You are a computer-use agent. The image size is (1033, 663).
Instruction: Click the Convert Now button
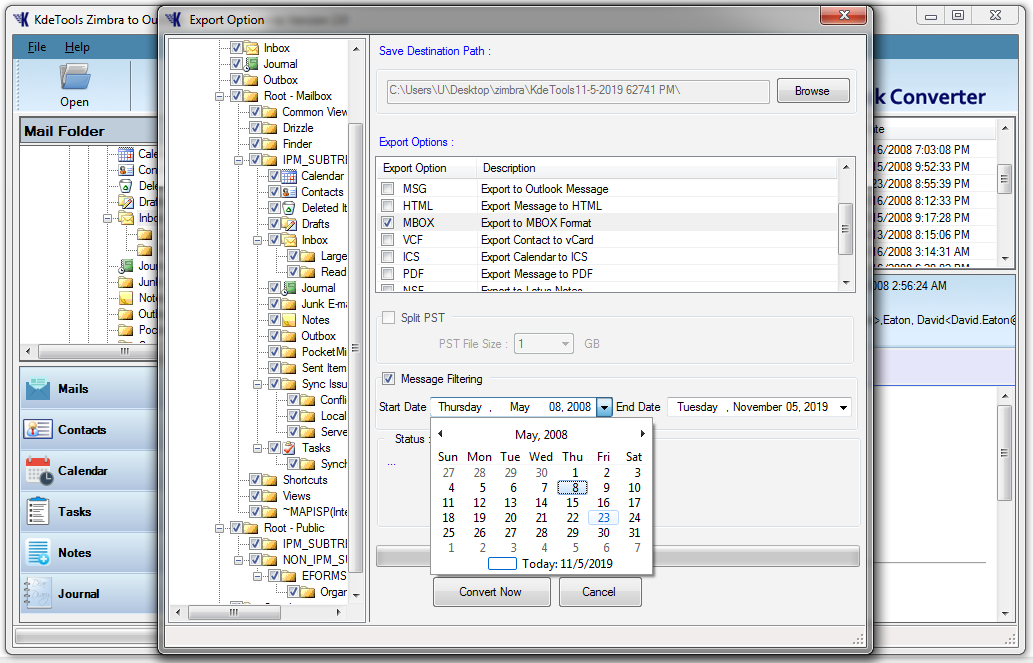pyautogui.click(x=491, y=592)
